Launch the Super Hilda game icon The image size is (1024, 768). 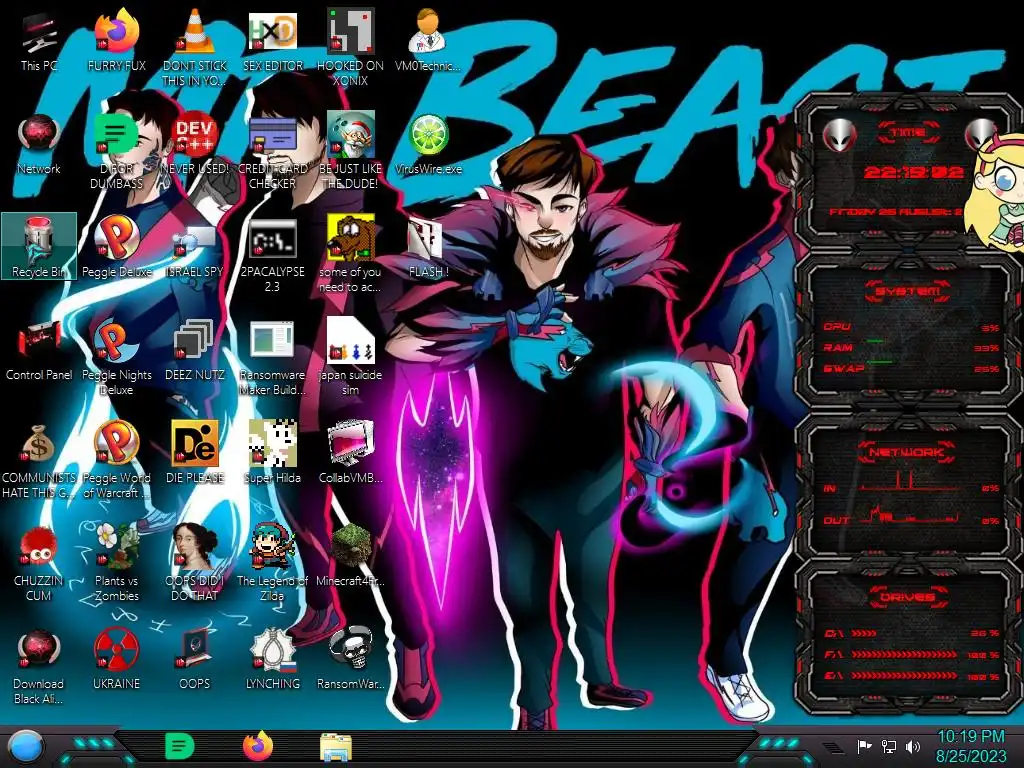[272, 452]
